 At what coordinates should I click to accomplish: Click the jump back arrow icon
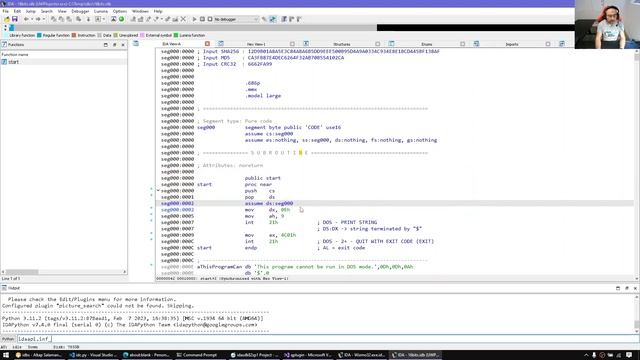pyautogui.click(x=27, y=19)
